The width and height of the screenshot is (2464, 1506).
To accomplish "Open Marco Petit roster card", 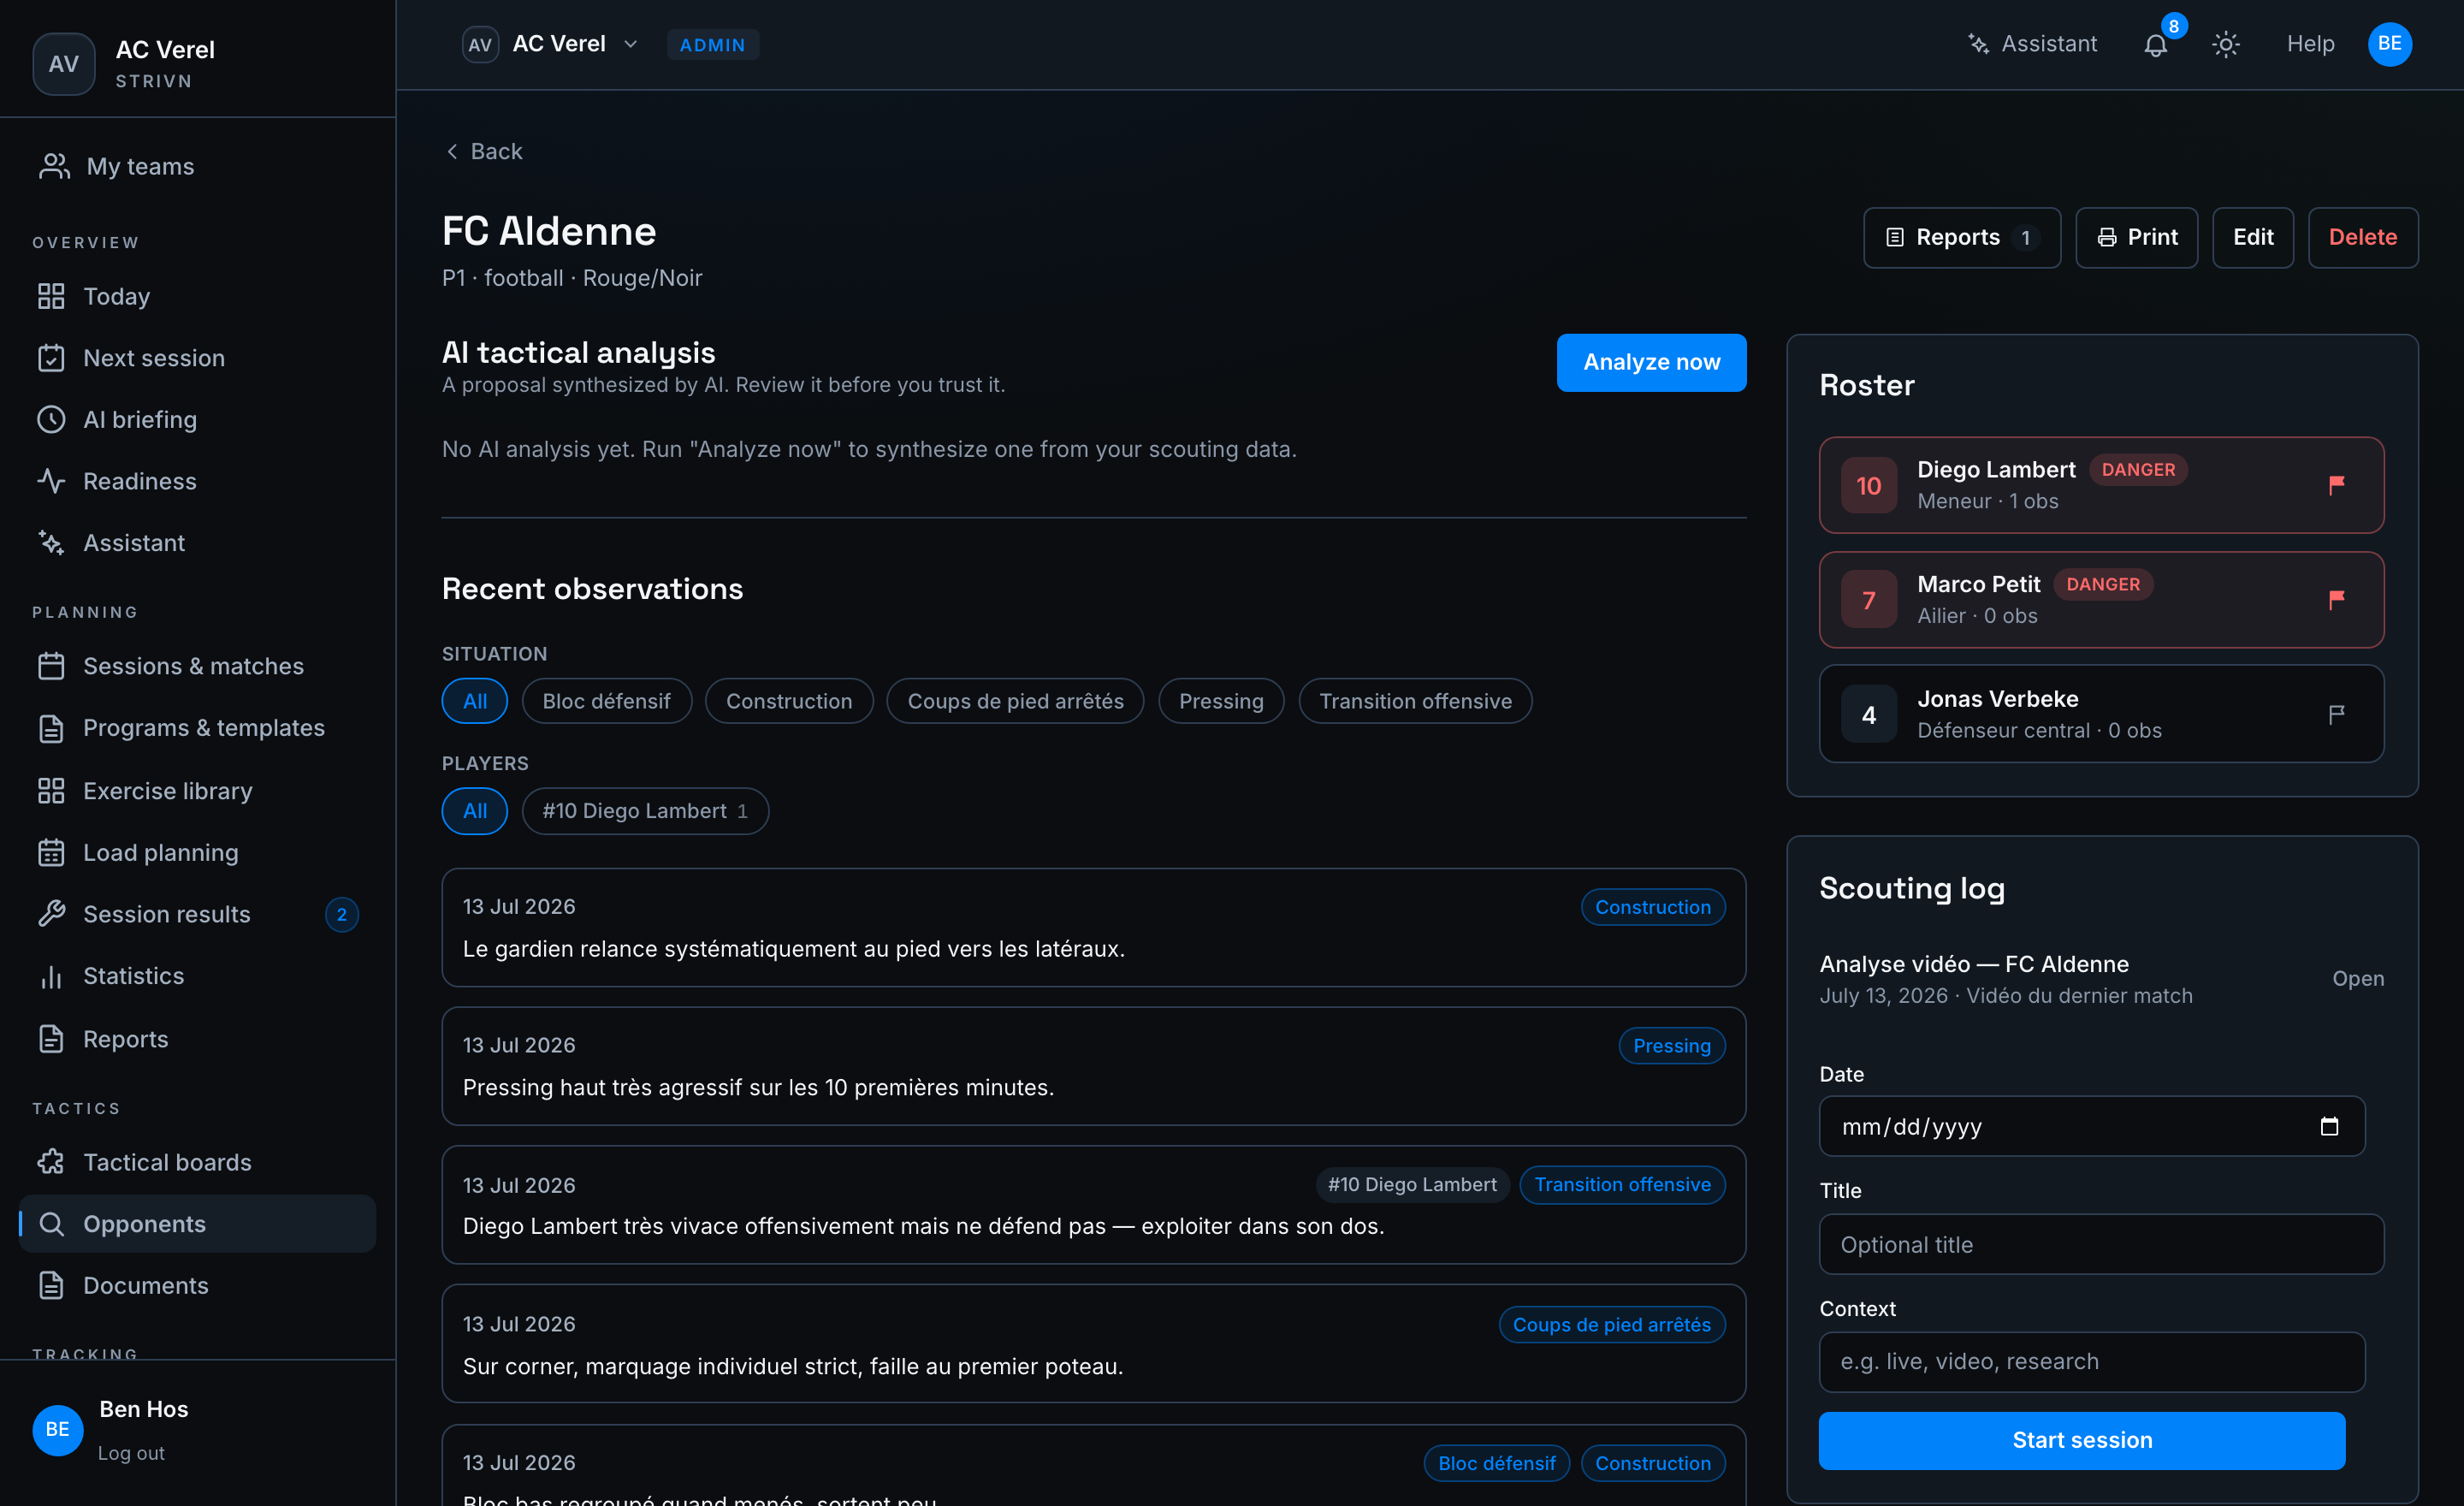I will [2101, 600].
